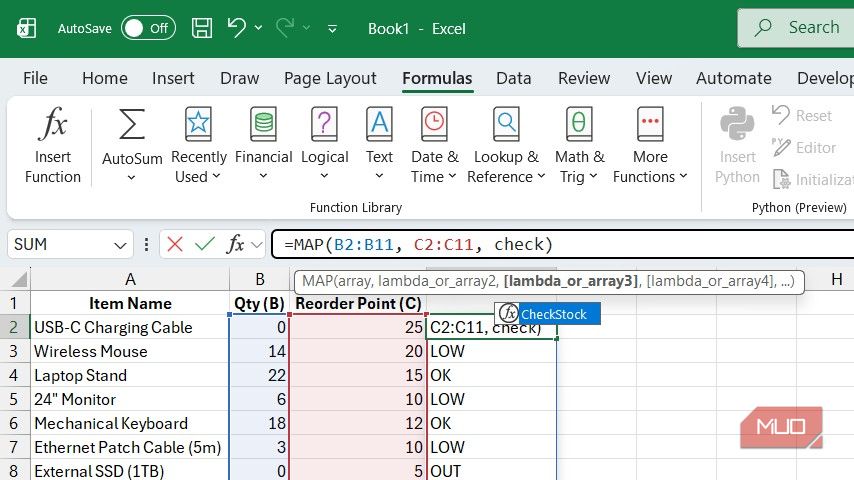Switch to the Insert tab
Image resolution: width=854 pixels, height=480 pixels.
pyautogui.click(x=173, y=78)
